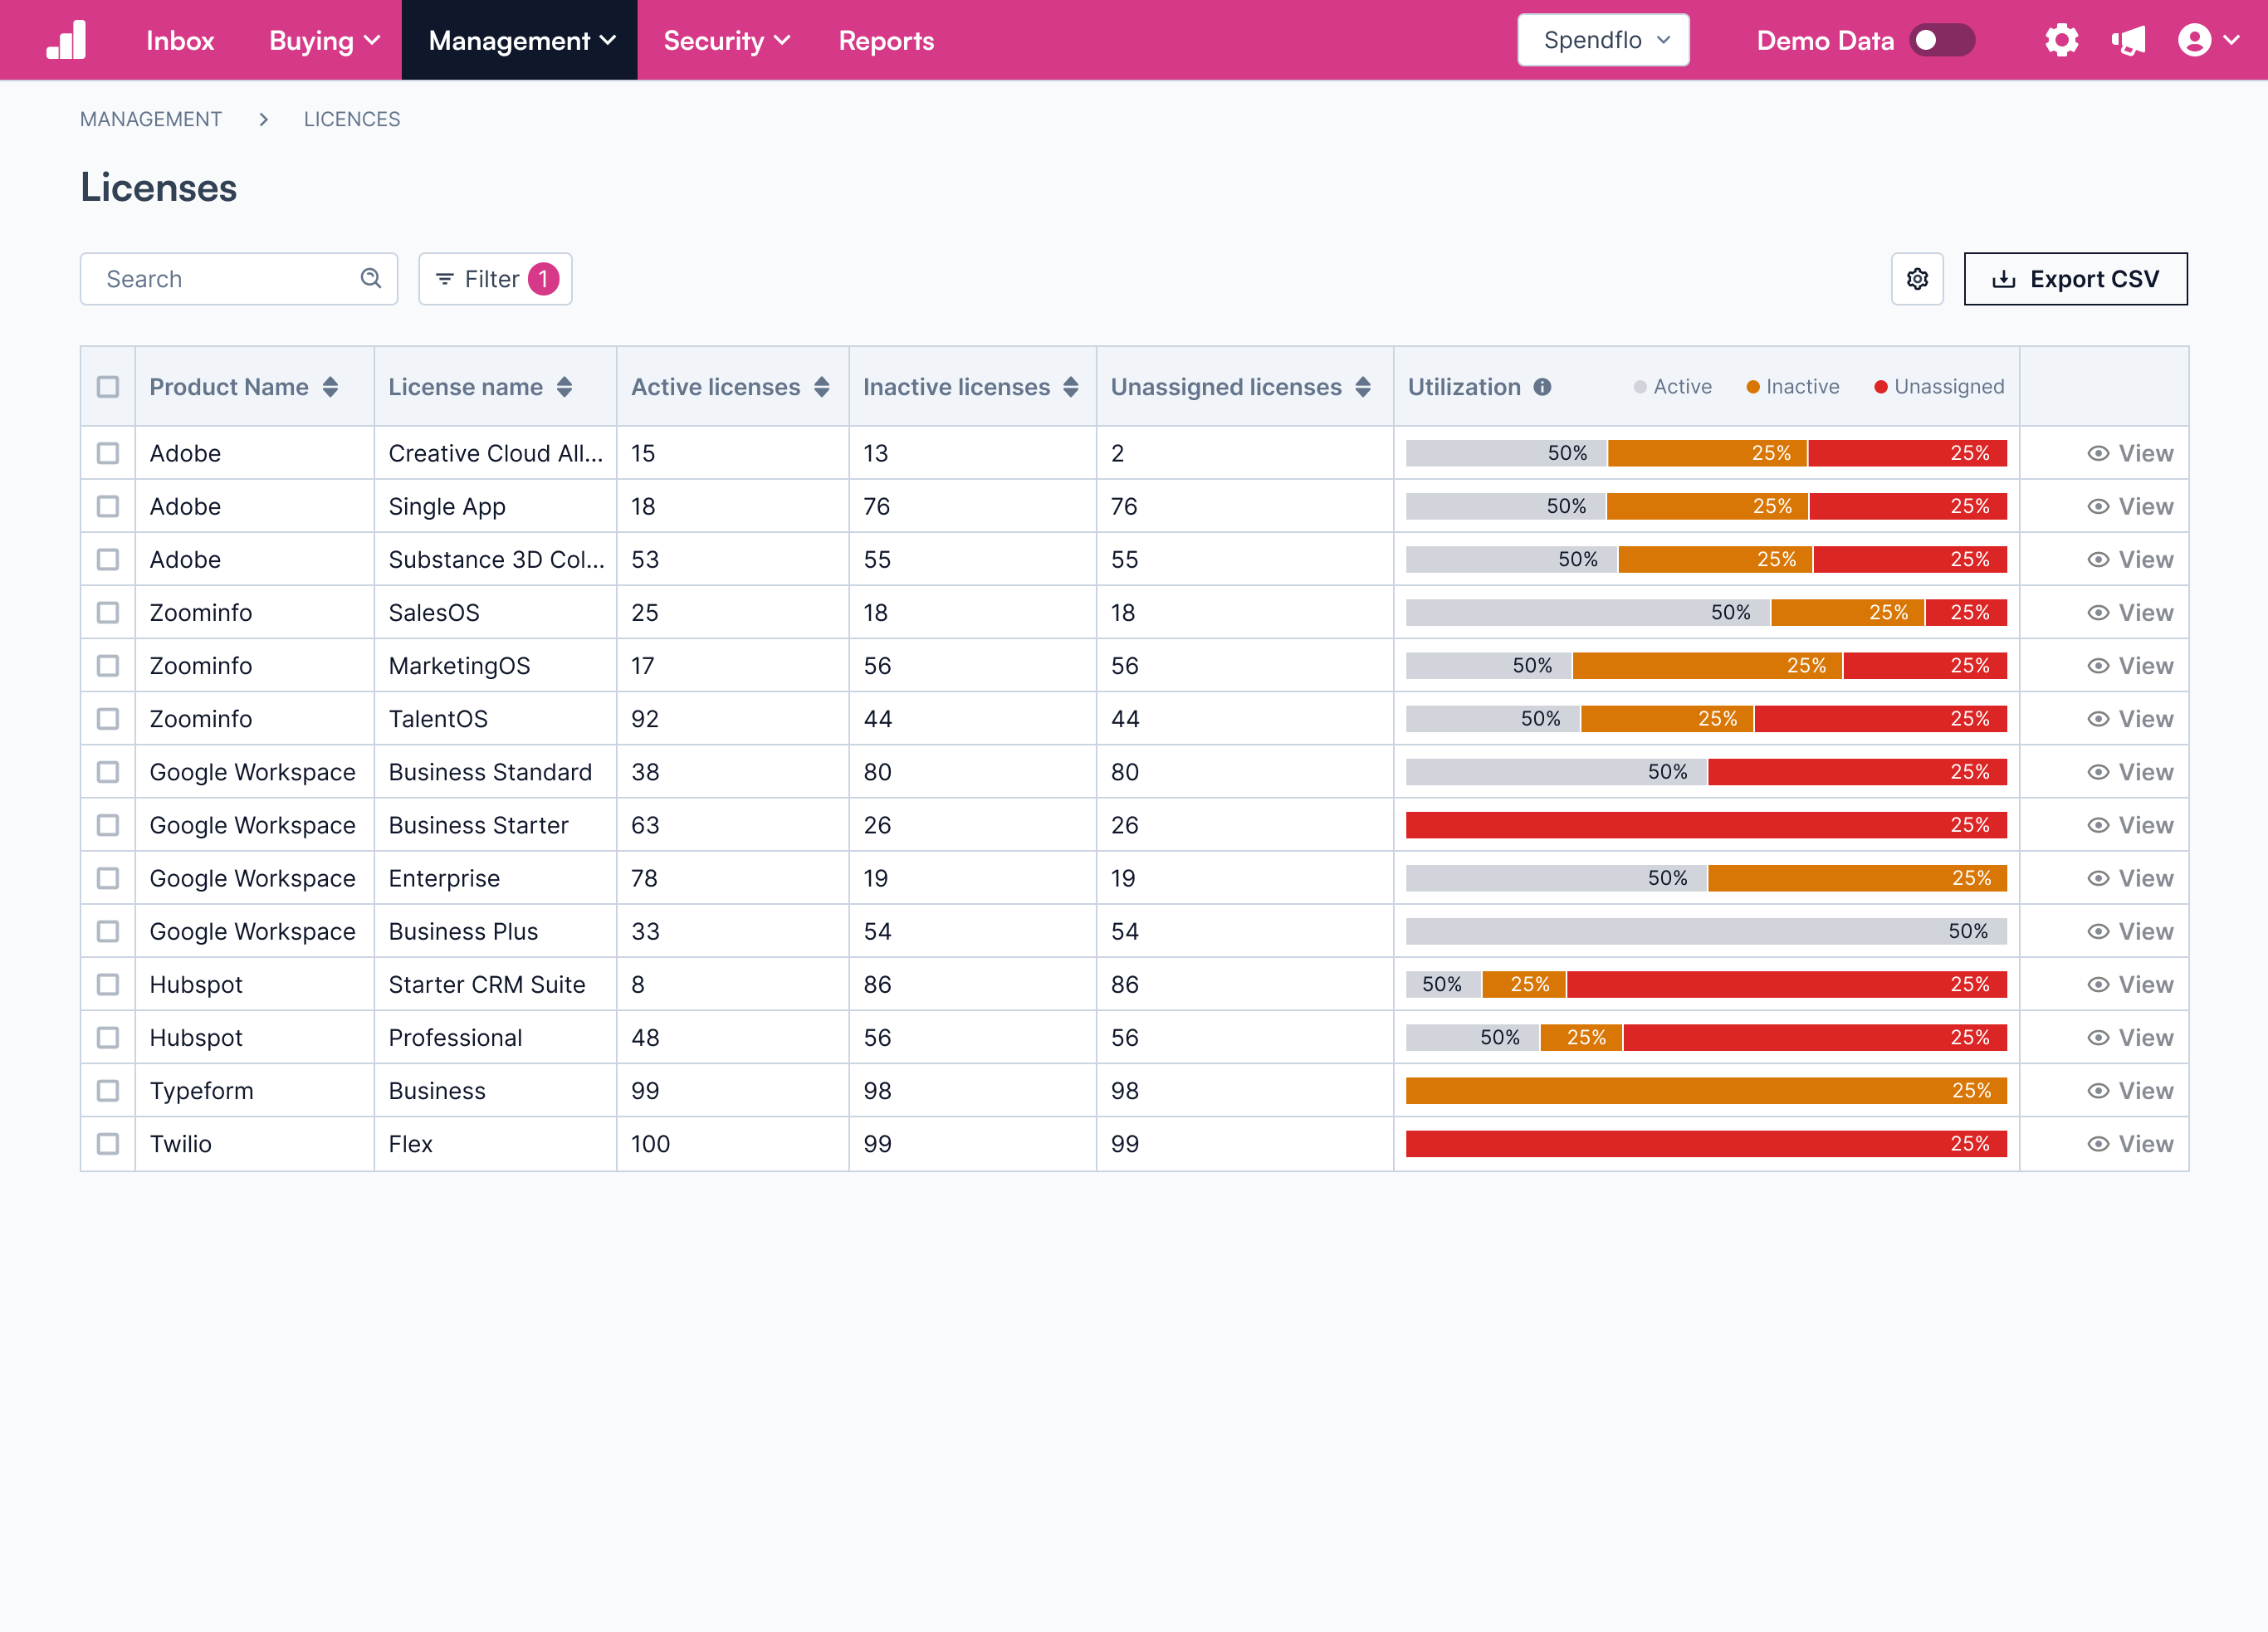Viewport: 2268px width, 1632px height.
Task: Sort by Unassigned licenses arrows
Action: click(x=1363, y=387)
